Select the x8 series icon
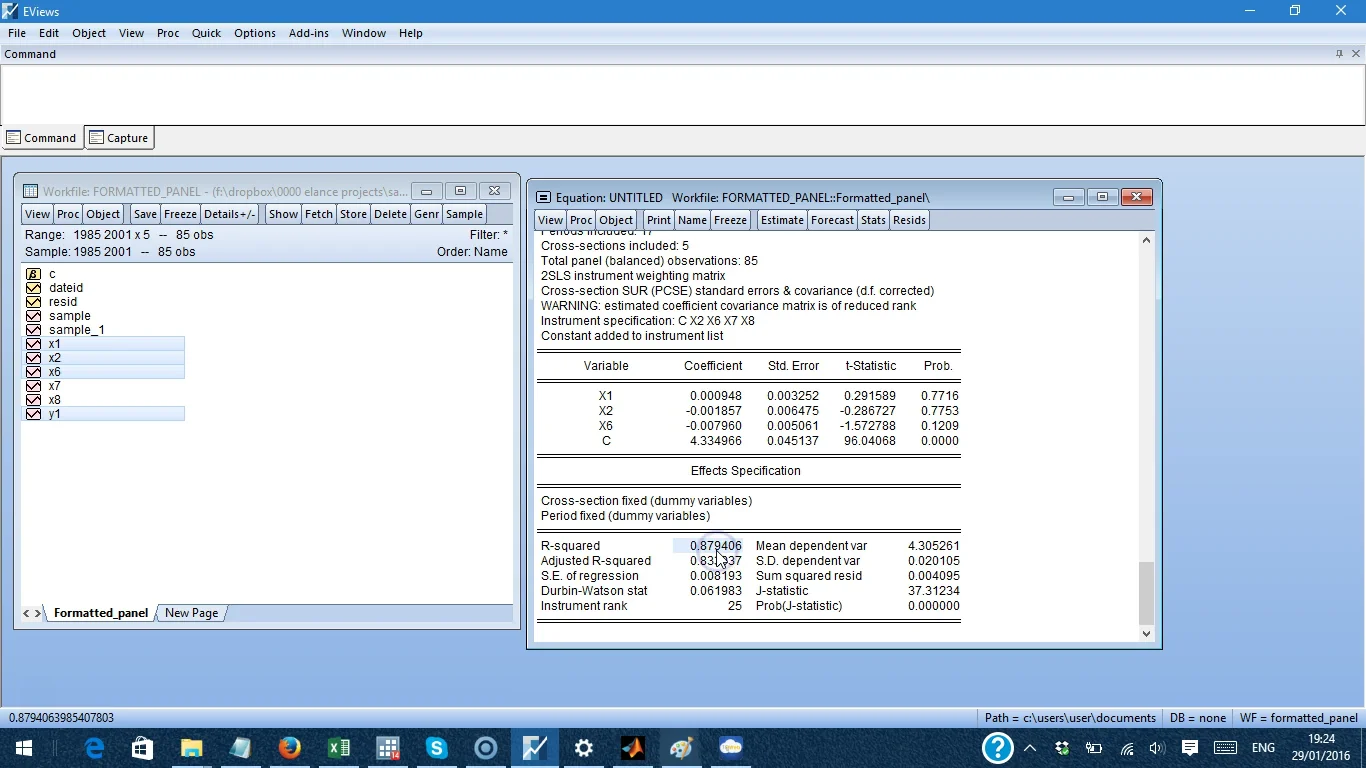This screenshot has height=768, width=1366. (x=33, y=400)
